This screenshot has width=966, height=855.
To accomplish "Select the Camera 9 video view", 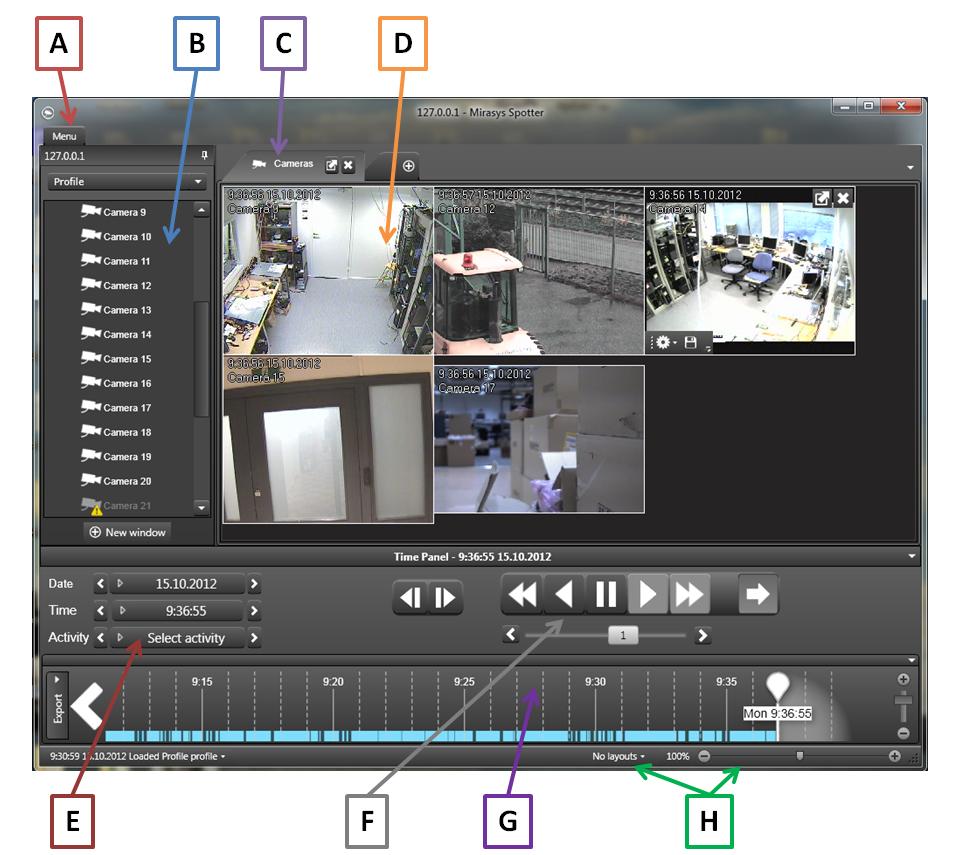I will coord(328,271).
